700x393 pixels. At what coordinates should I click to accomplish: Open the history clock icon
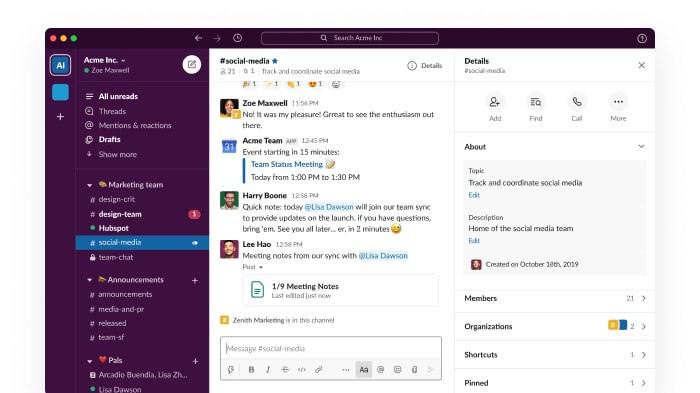point(238,38)
